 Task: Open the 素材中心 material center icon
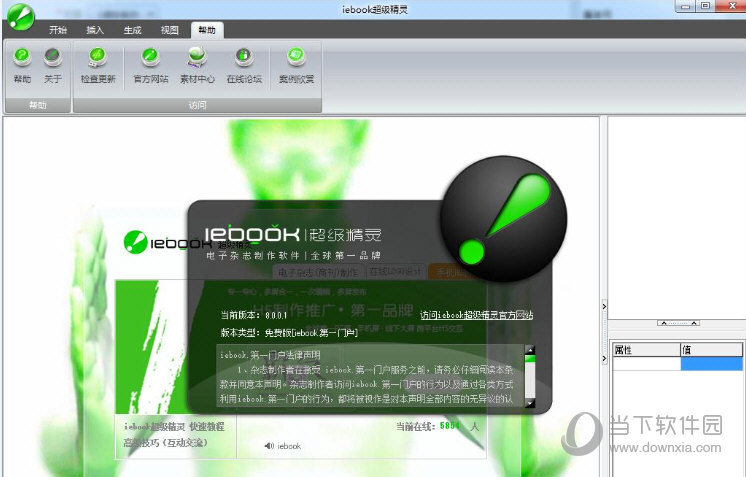tap(197, 65)
